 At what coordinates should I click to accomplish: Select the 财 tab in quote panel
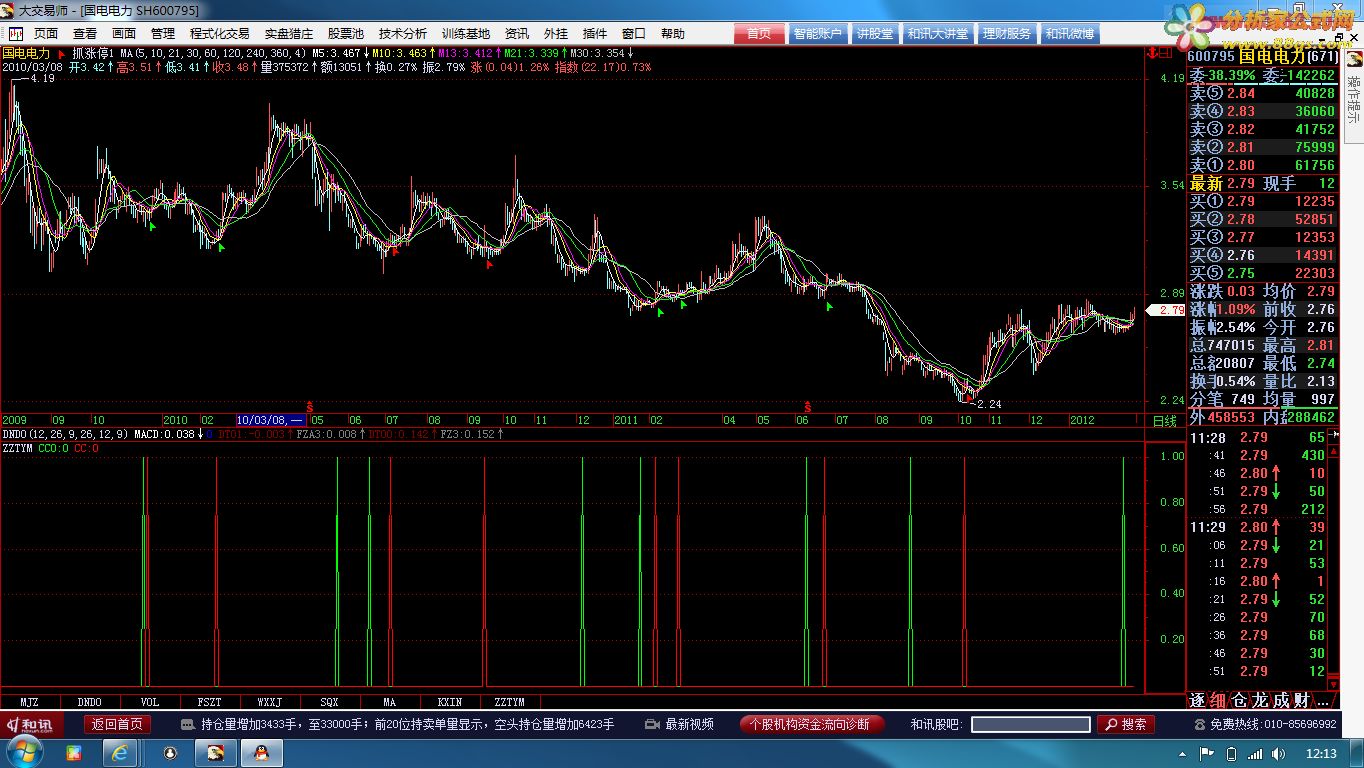(x=1301, y=699)
